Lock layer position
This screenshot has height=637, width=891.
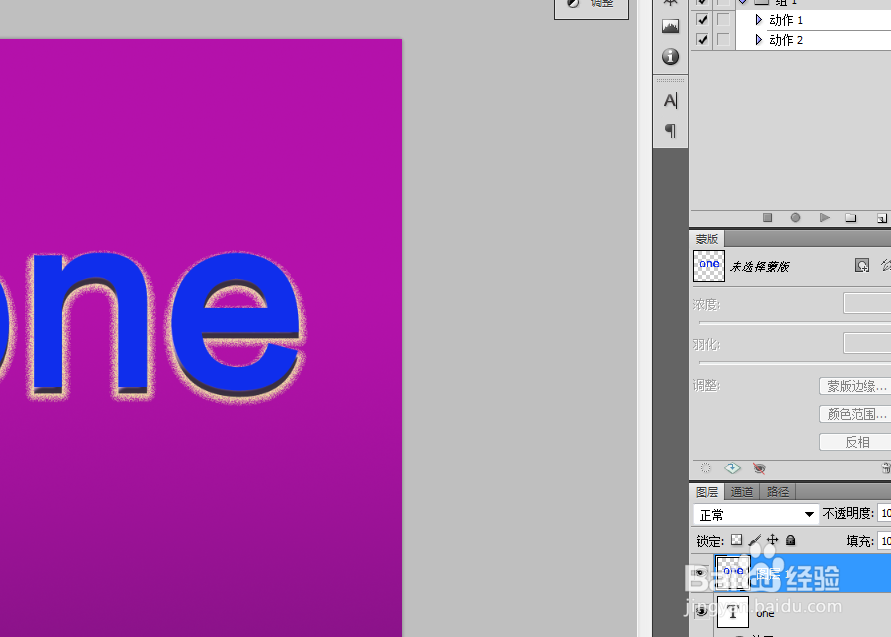[x=772, y=540]
